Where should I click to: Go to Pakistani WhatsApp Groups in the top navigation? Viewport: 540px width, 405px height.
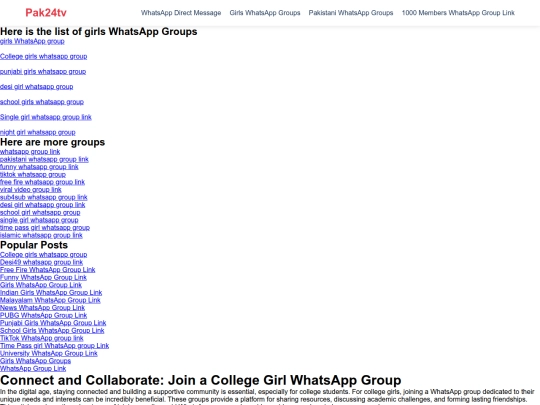pos(351,13)
